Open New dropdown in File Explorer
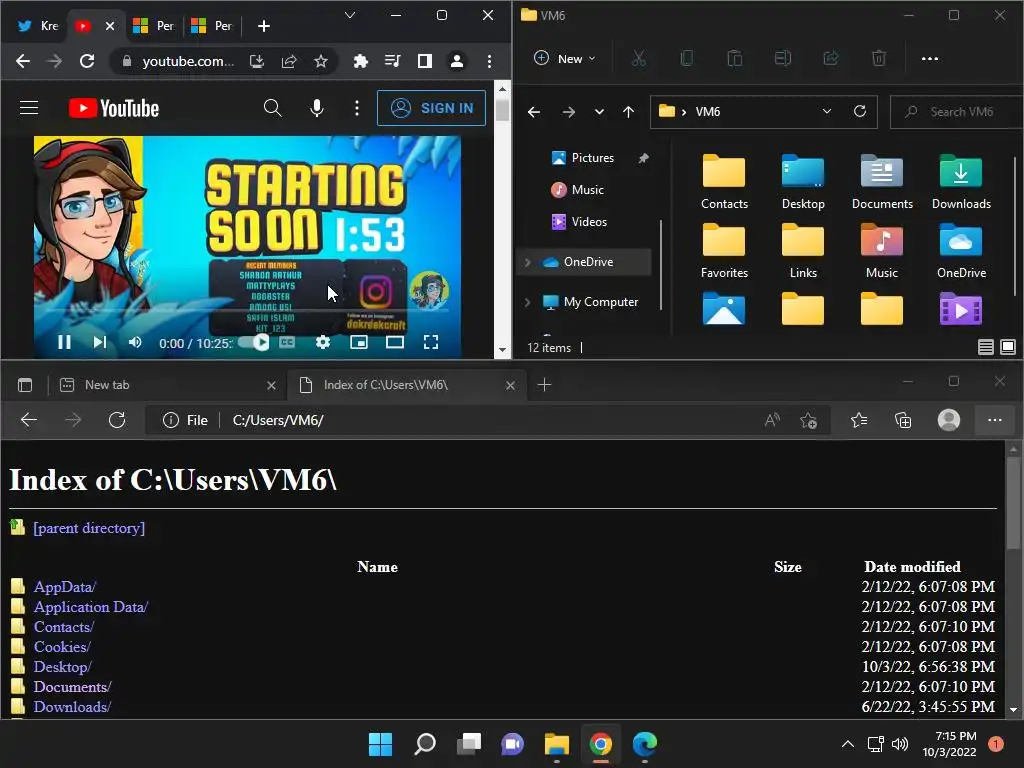The height and width of the screenshot is (768, 1024). click(x=564, y=59)
